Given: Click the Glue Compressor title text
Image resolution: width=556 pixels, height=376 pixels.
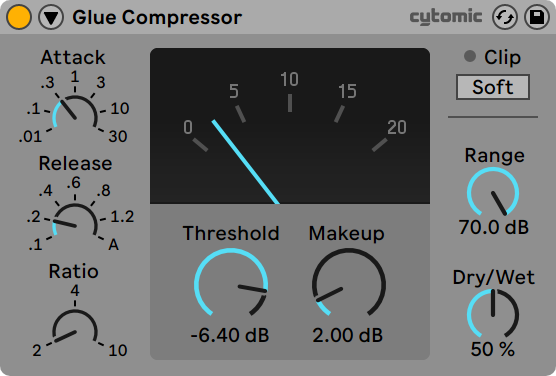Looking at the screenshot, I should pos(157,17).
